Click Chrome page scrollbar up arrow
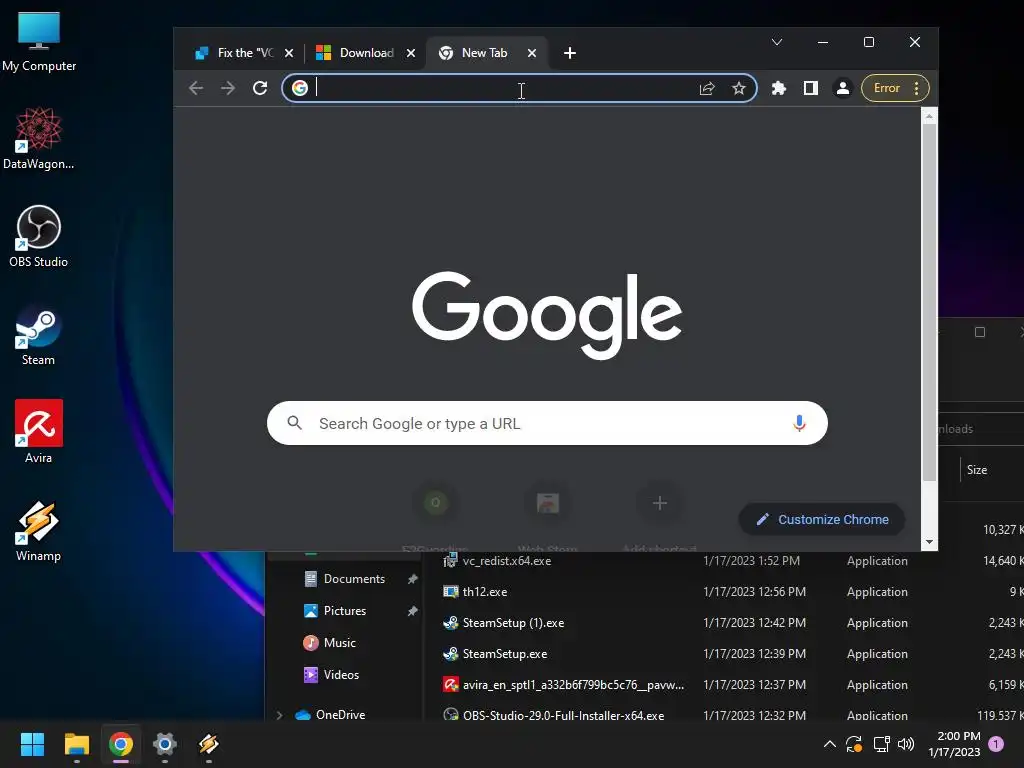Viewport: 1024px width, 768px height. [x=929, y=116]
